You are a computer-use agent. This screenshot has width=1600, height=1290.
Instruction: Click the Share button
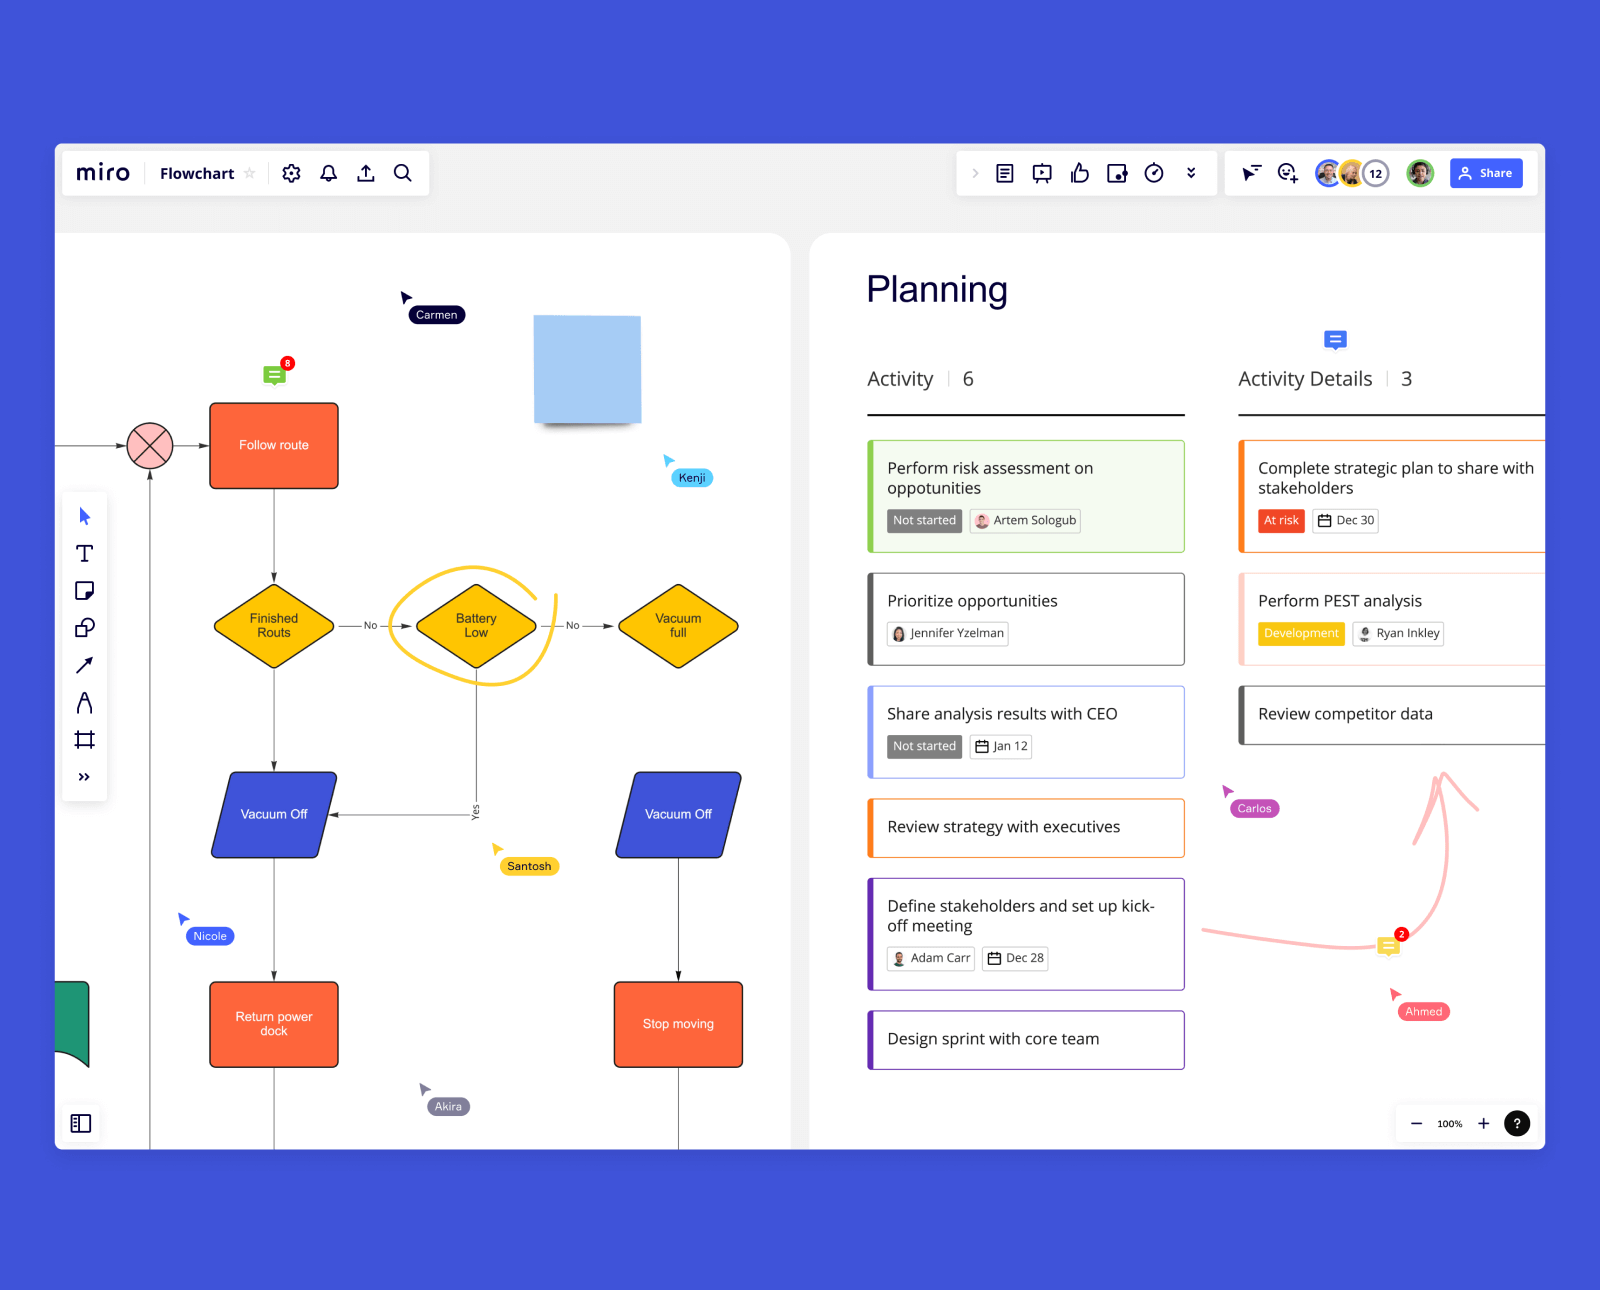1486,173
